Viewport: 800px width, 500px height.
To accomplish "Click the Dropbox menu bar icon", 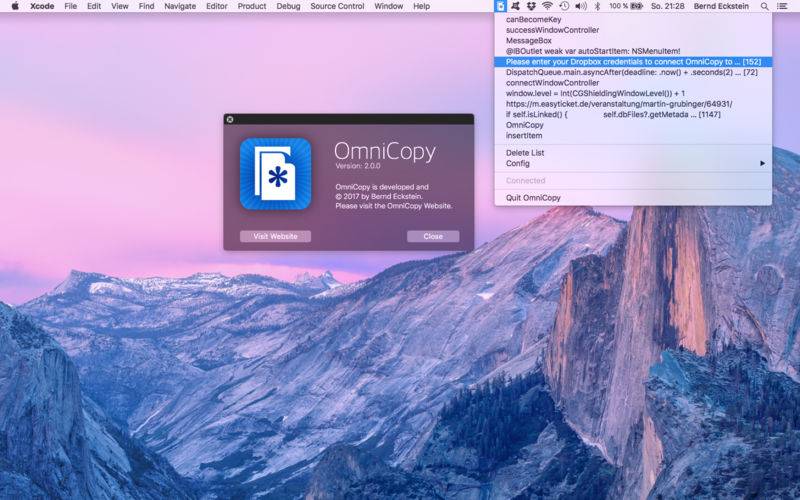I will 531,6.
